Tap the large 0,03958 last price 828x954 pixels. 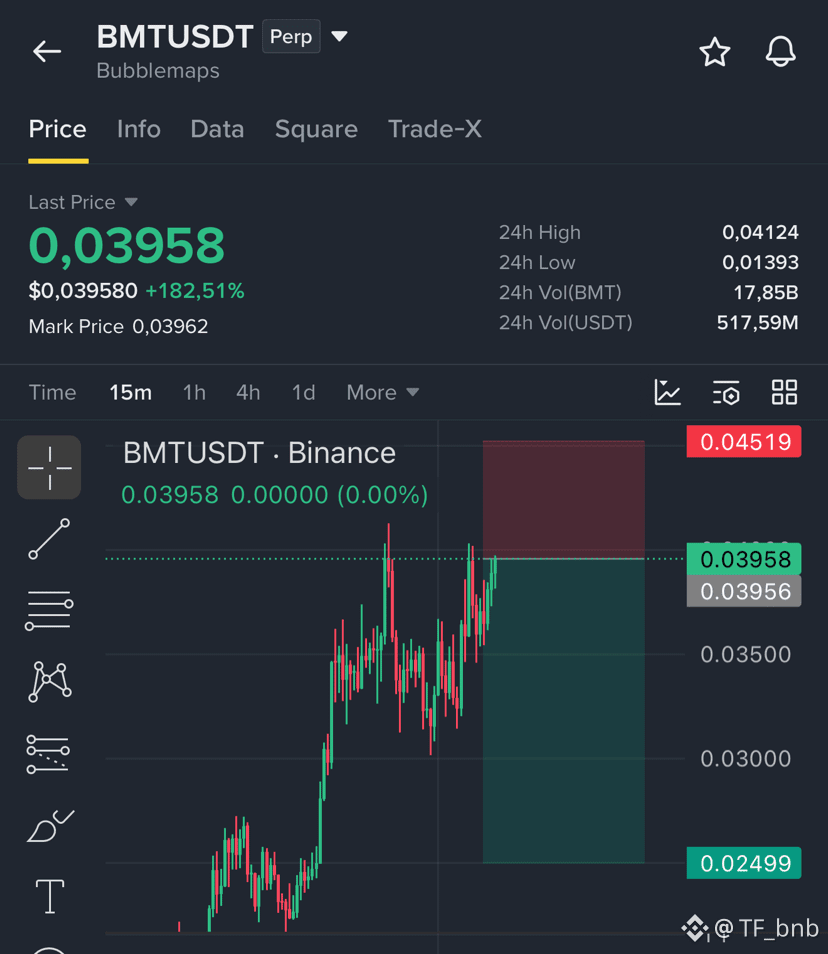pyautogui.click(x=127, y=246)
